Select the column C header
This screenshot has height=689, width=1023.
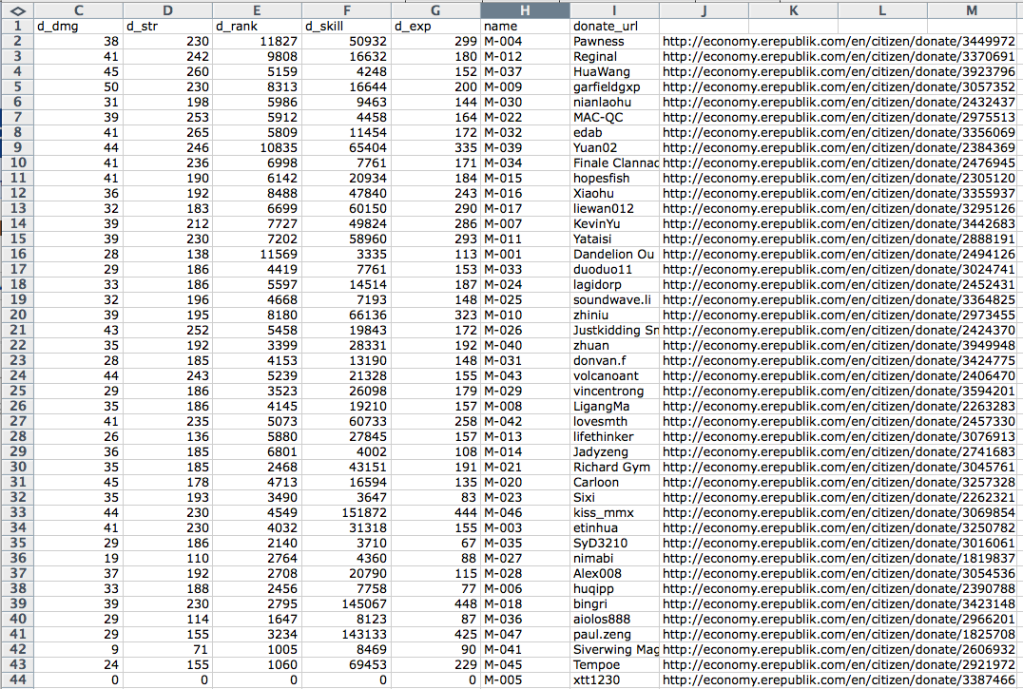coord(77,9)
